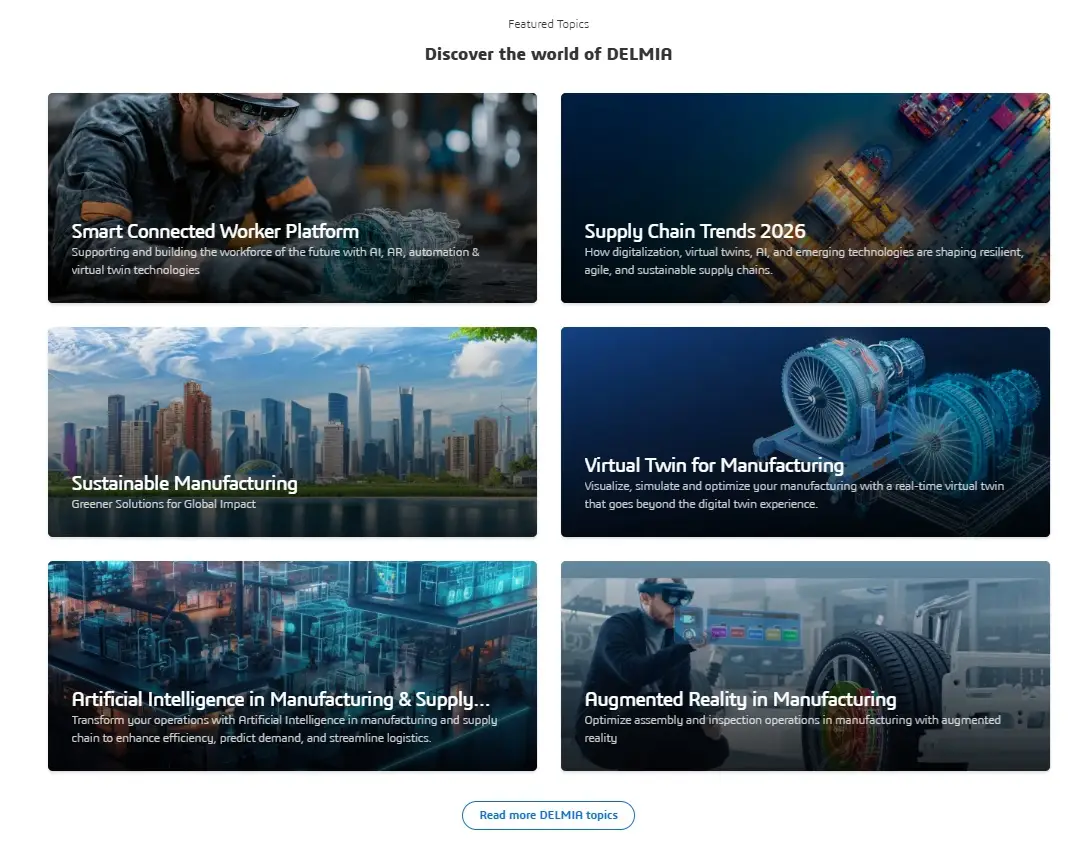Open the Artificial Intelligence in Manufacturing card
This screenshot has width=1090, height=849.
pos(292,666)
